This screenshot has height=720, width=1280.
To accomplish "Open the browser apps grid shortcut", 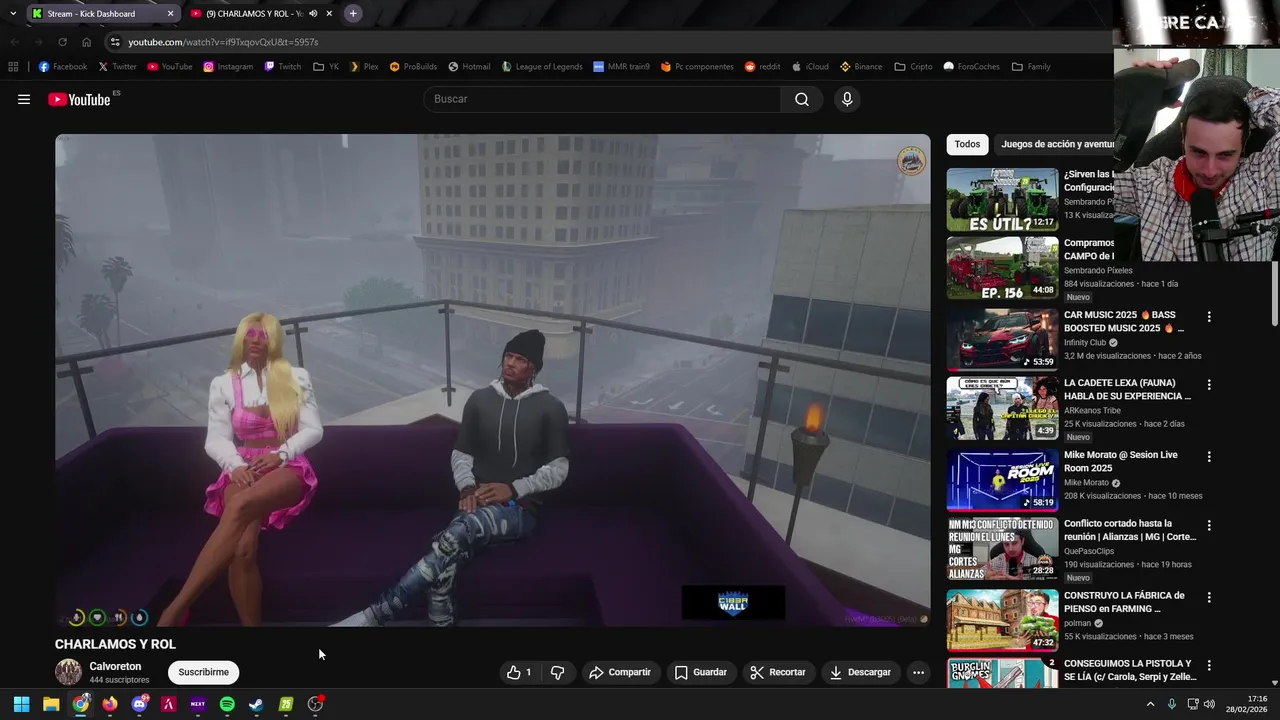I will (x=13, y=67).
